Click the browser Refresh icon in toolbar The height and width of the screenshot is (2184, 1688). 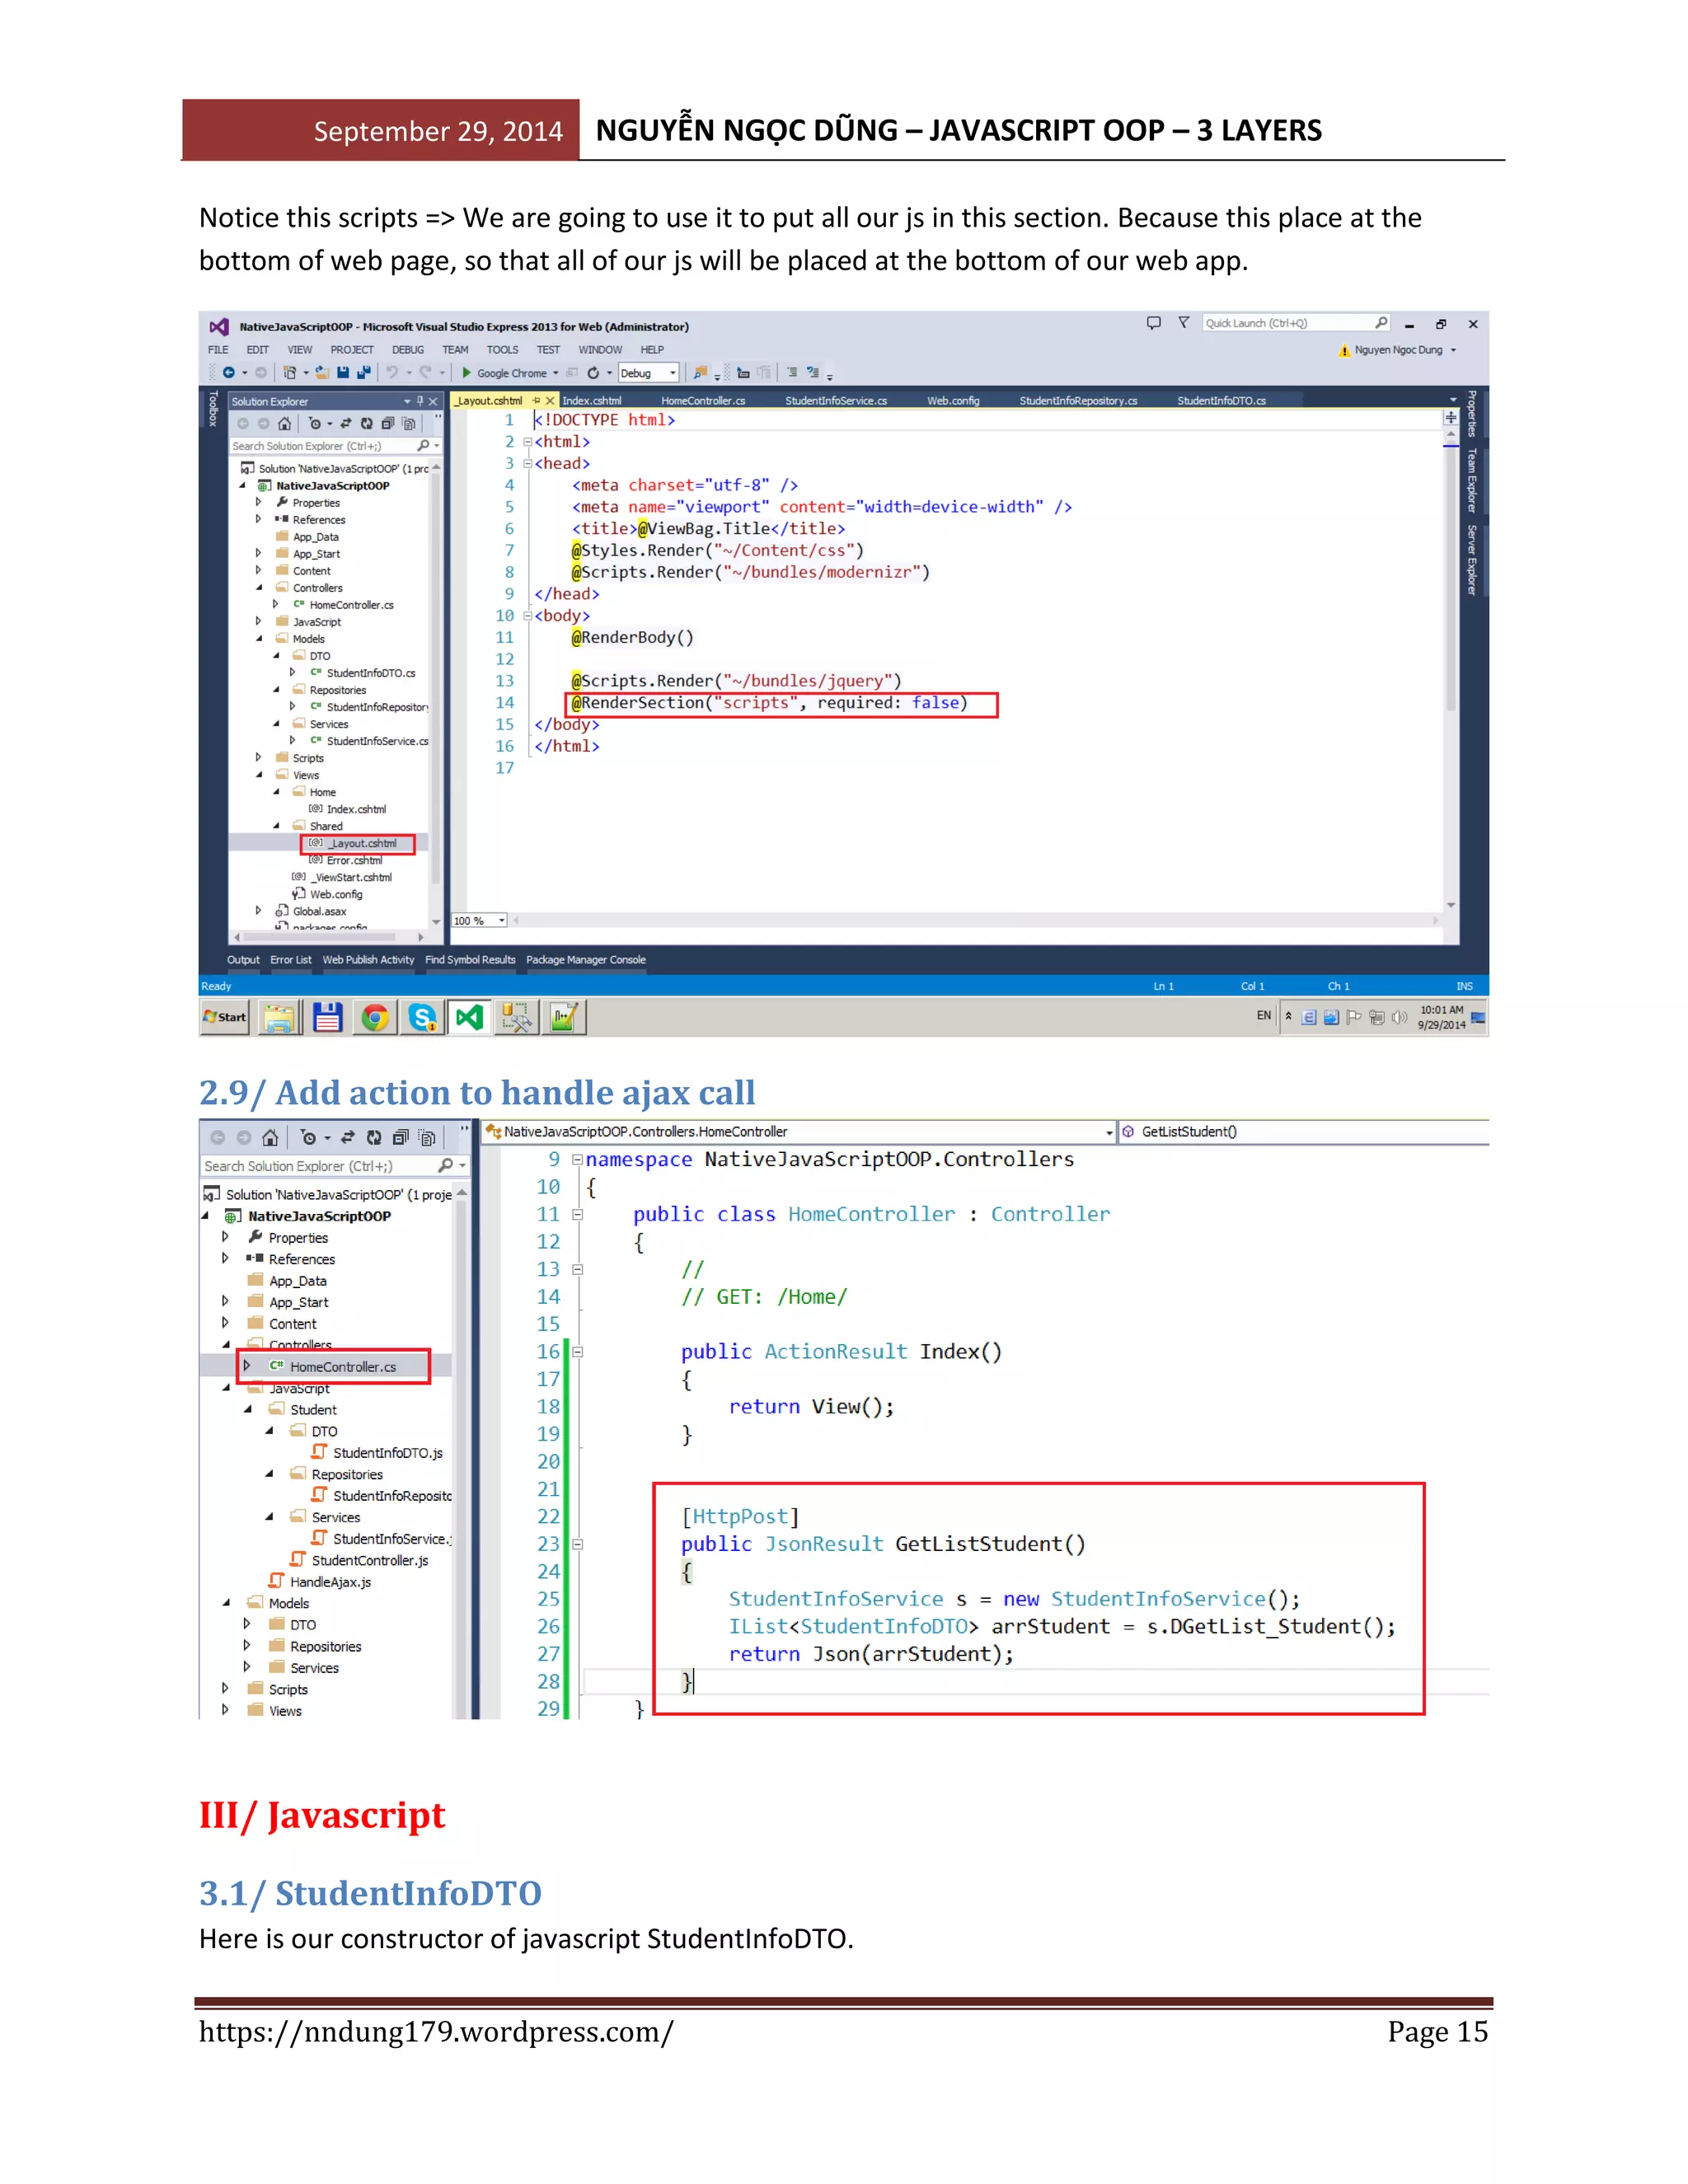pos(593,372)
